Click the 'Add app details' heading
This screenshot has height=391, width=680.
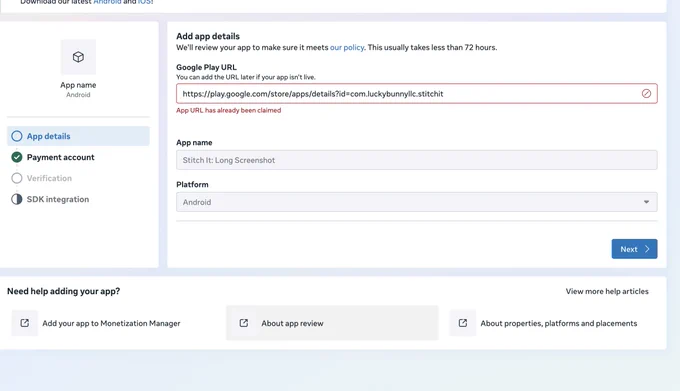pos(208,36)
